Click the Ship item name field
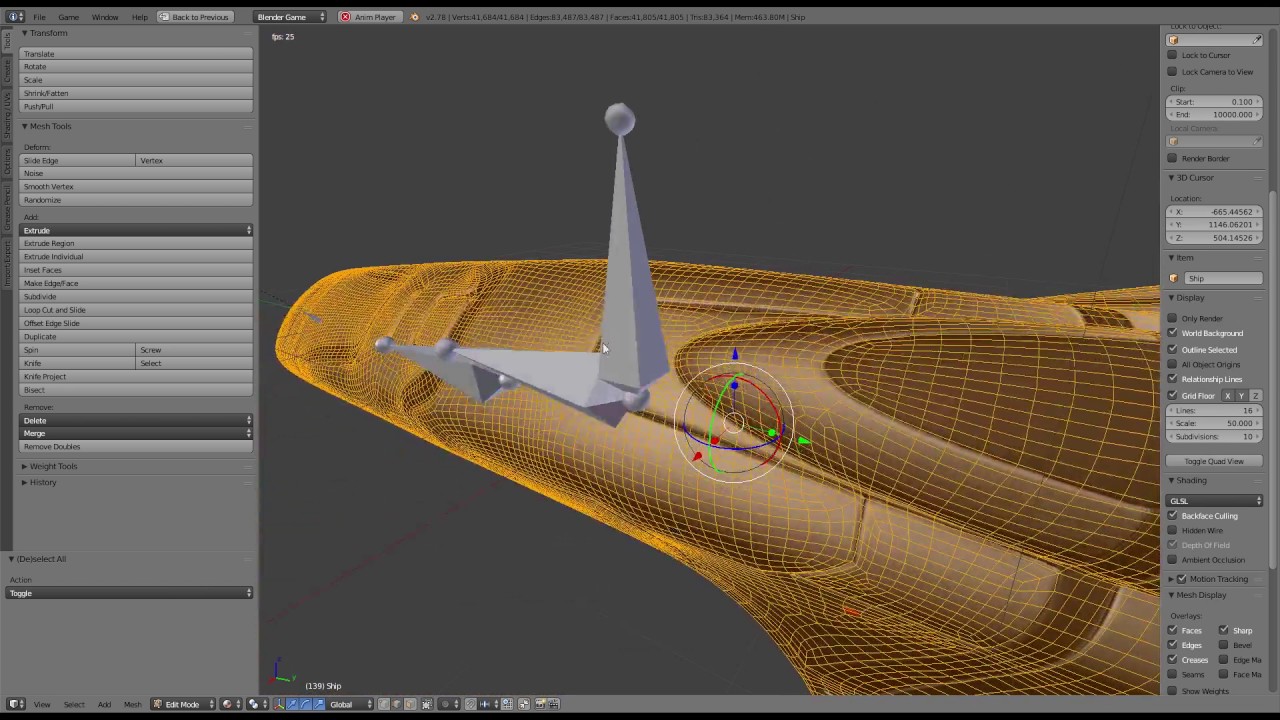 tap(1224, 278)
